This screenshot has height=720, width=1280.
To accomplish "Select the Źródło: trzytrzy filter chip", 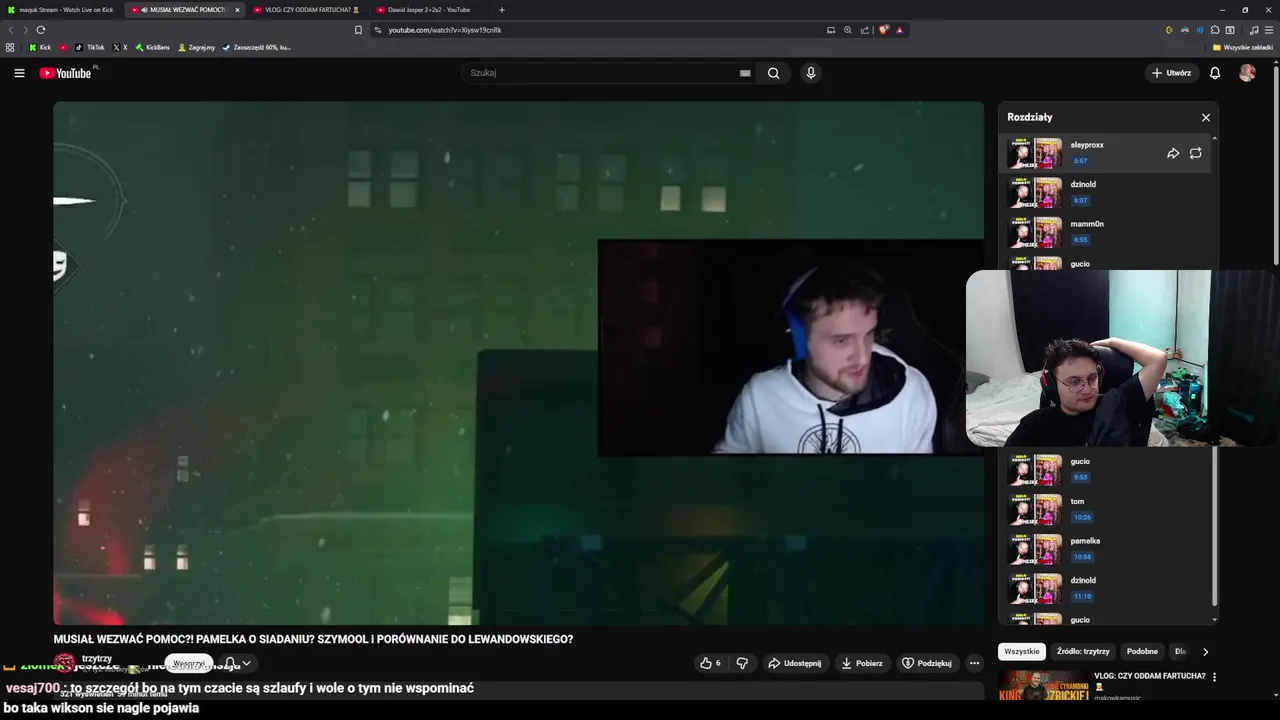I will [1083, 651].
